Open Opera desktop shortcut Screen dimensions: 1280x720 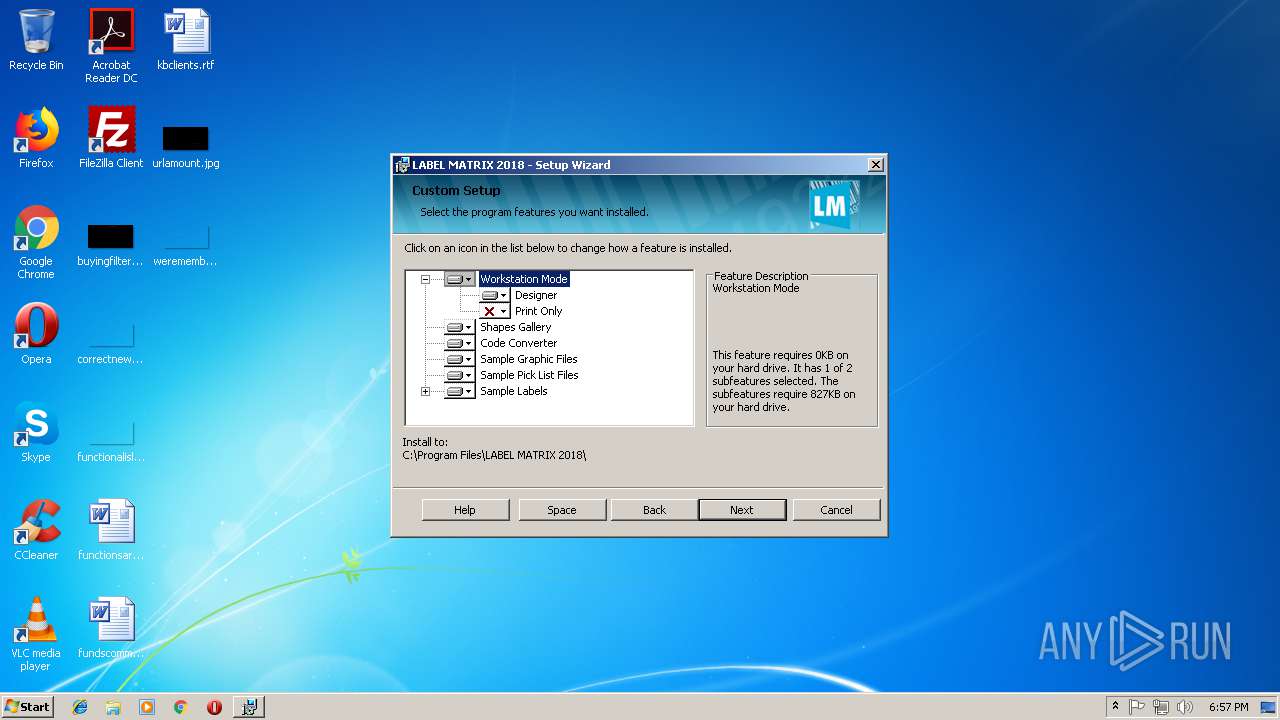[x=36, y=334]
